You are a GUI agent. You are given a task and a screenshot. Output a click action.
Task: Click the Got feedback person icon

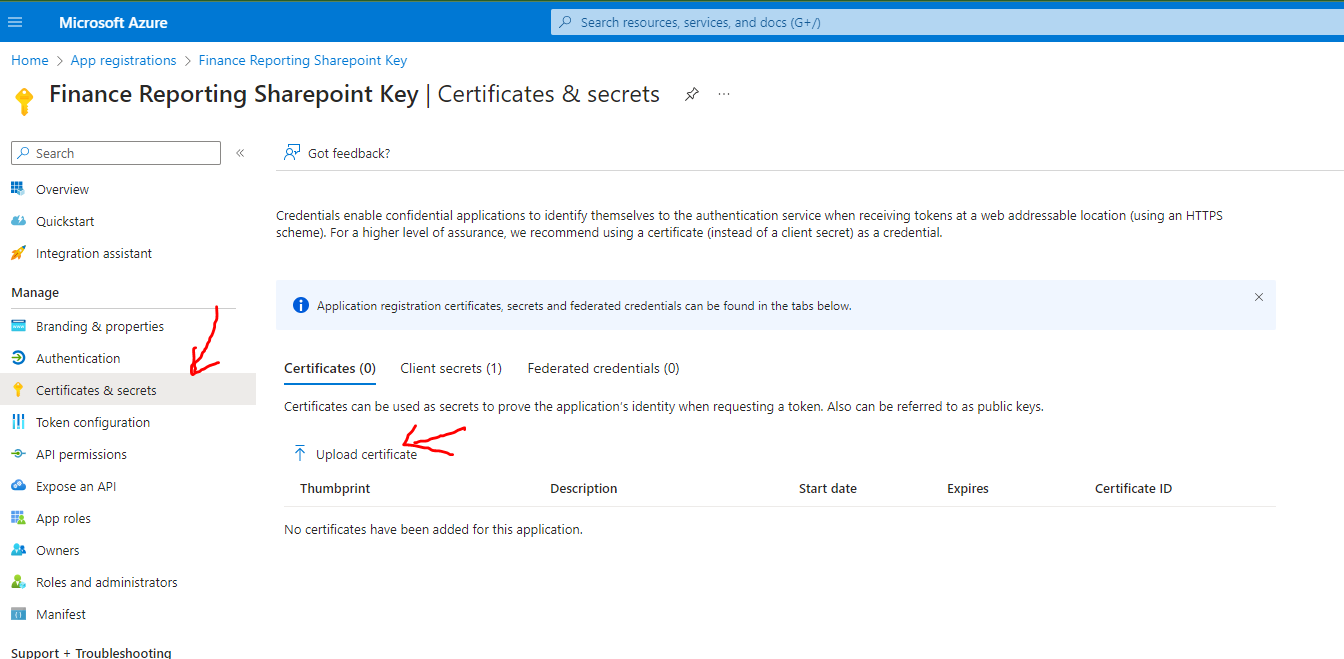[292, 152]
